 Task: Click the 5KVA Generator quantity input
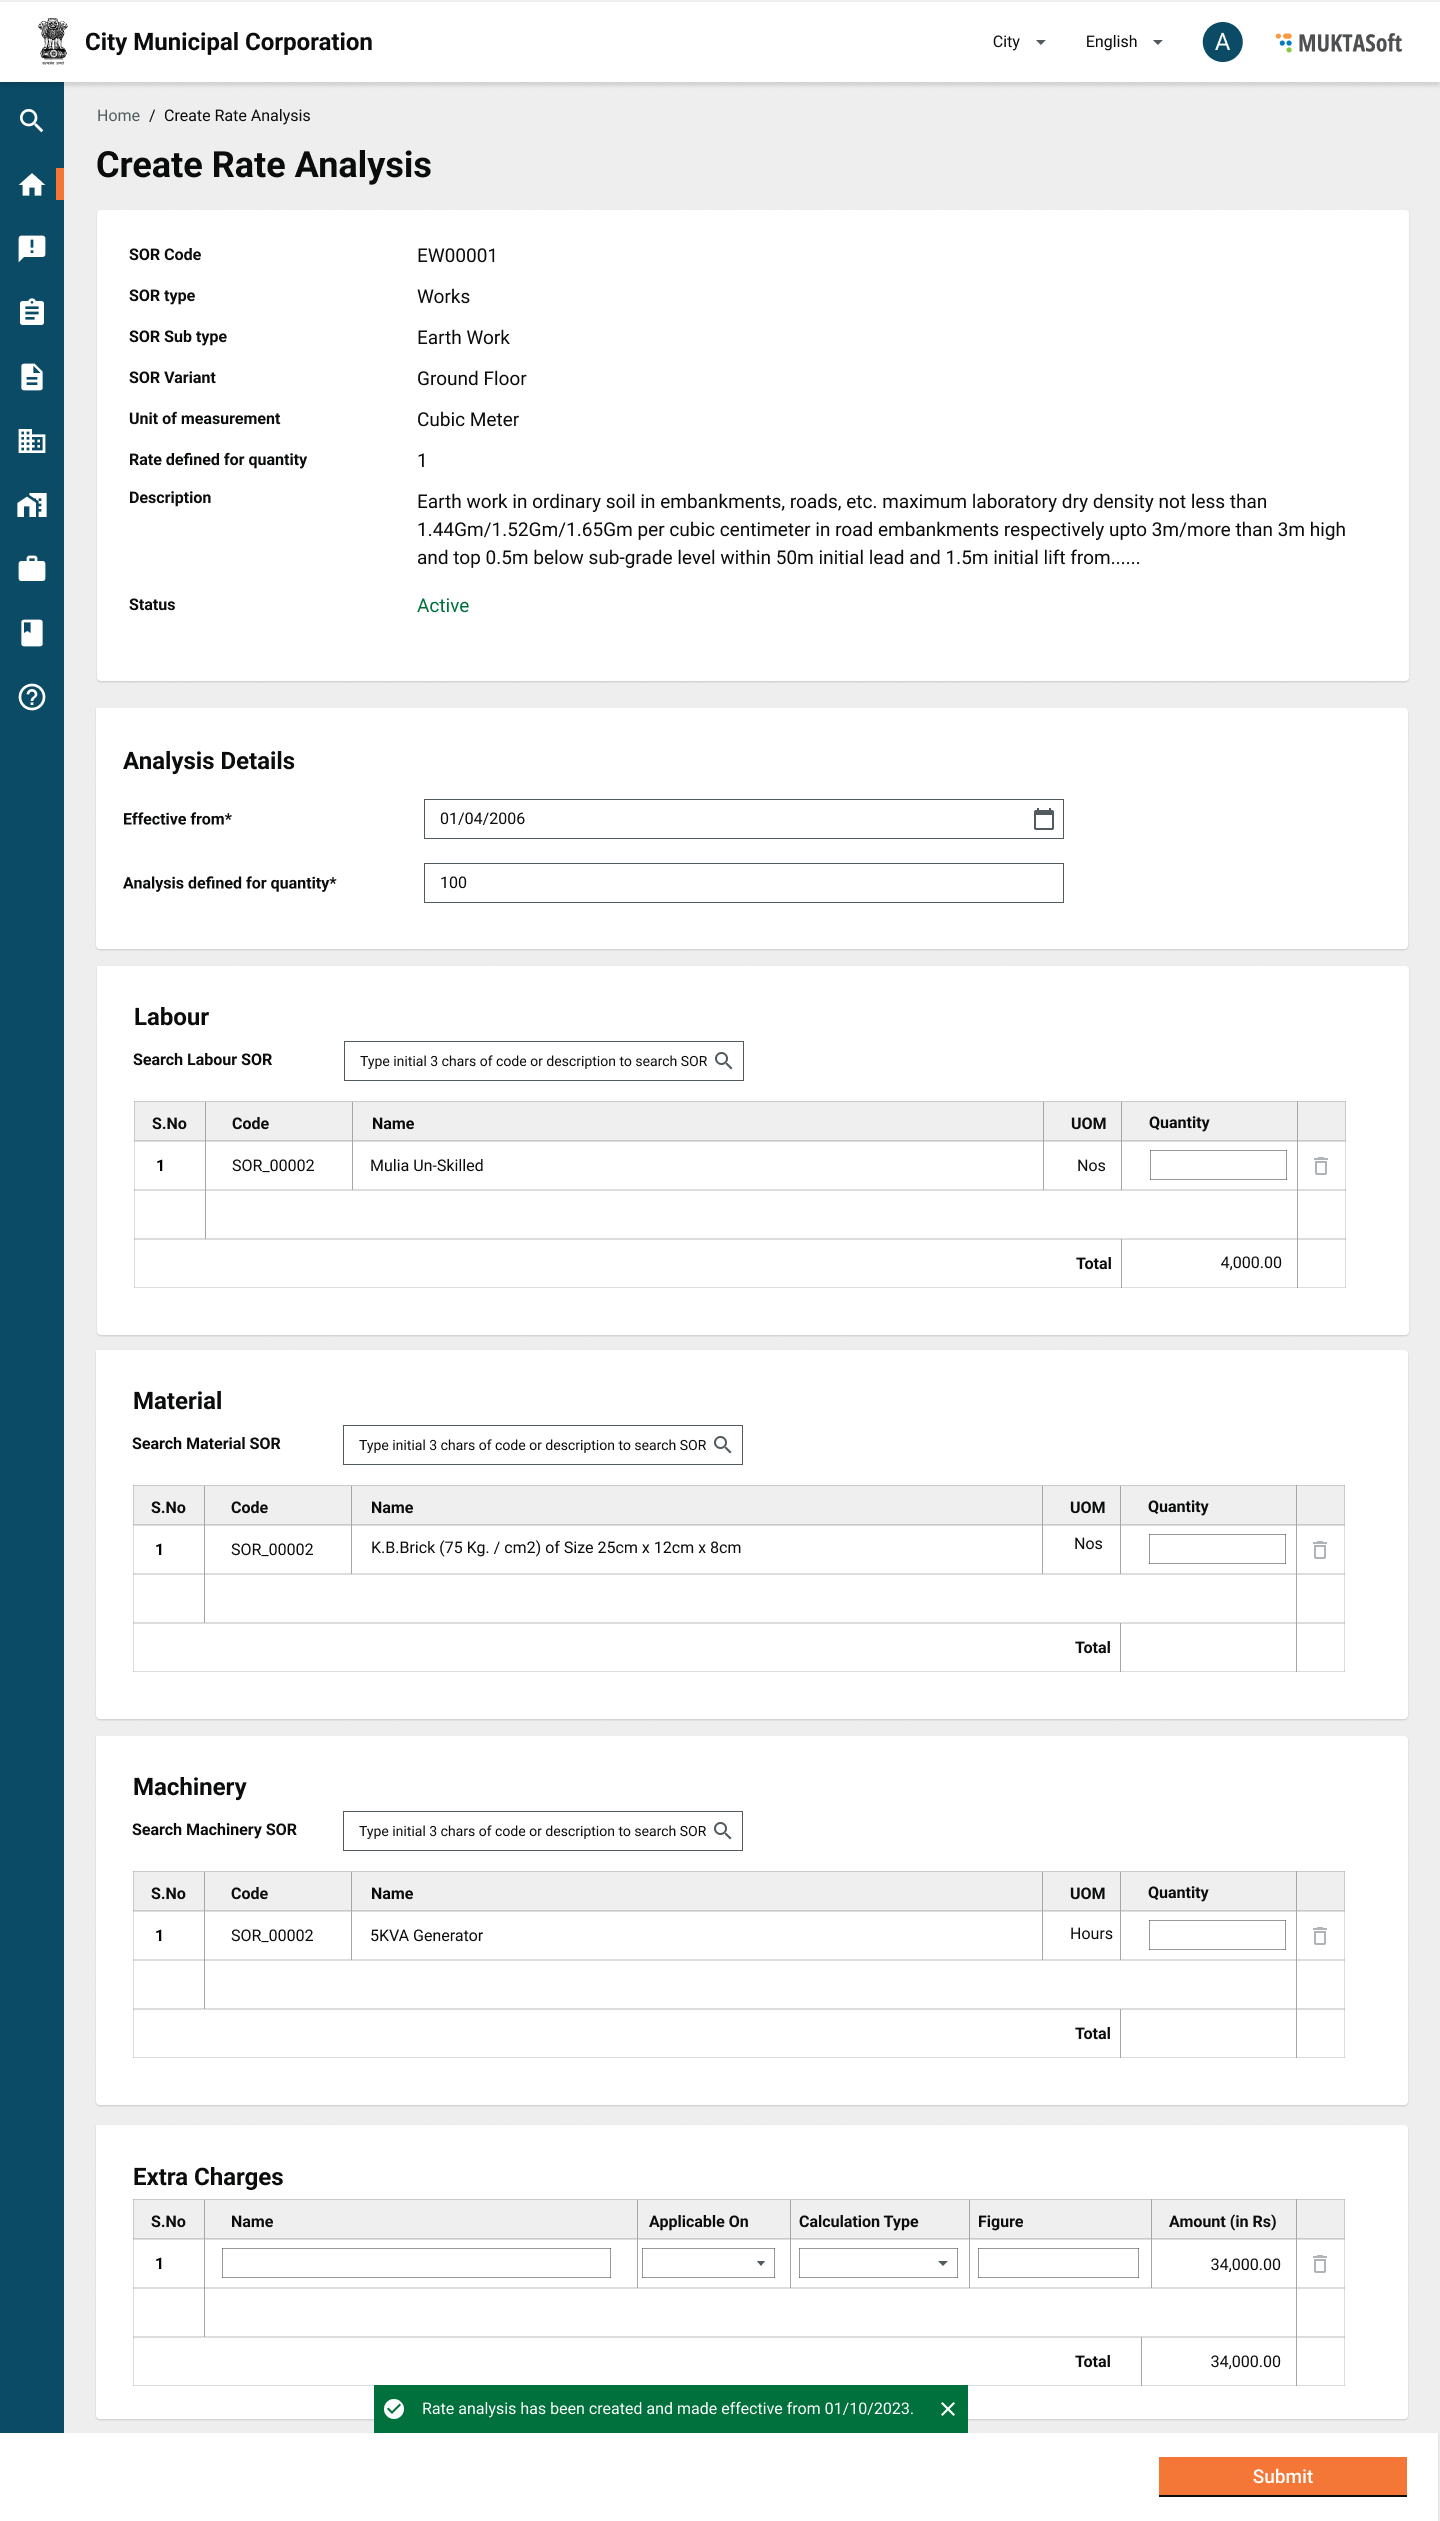coord(1216,1935)
